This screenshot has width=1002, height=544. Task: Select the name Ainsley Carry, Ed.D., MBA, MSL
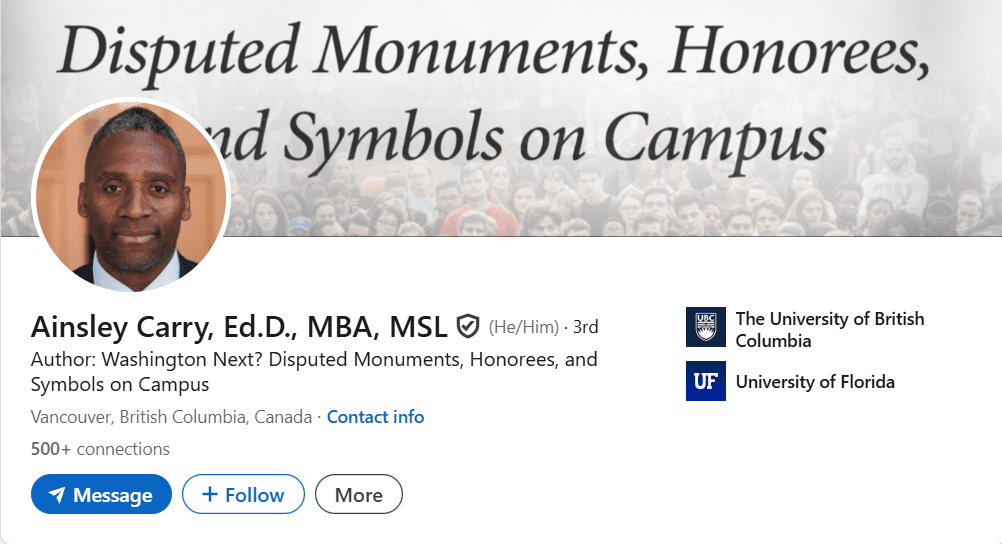pyautogui.click(x=239, y=327)
